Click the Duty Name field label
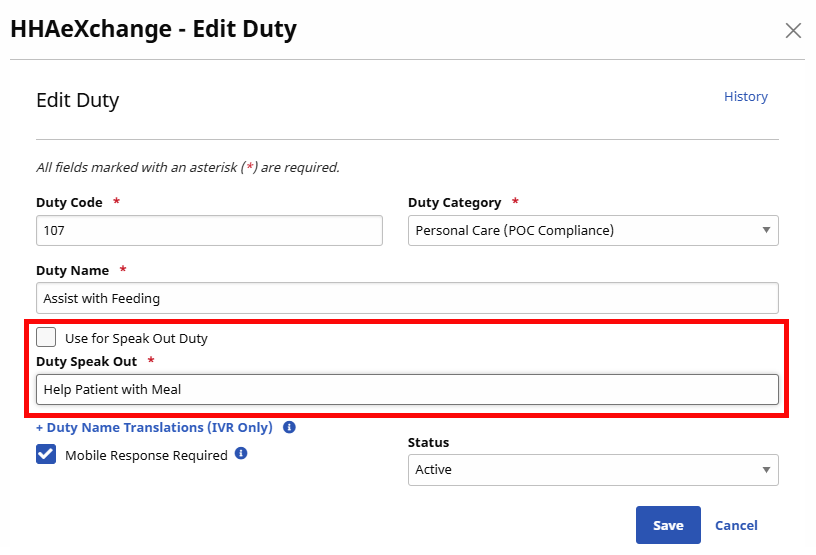The image size is (816, 555). [x=73, y=270]
